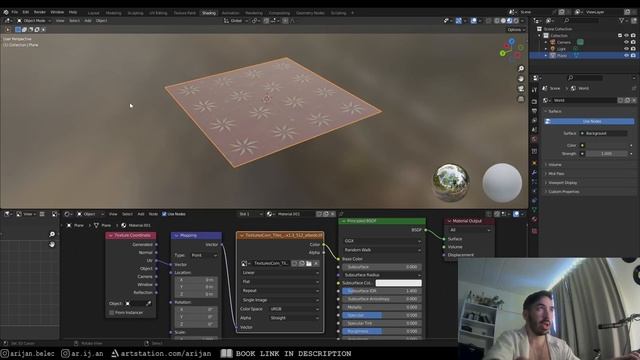Toggle render camera icon for Camera in outliner
The image size is (640, 360).
pyautogui.click(x=633, y=42)
